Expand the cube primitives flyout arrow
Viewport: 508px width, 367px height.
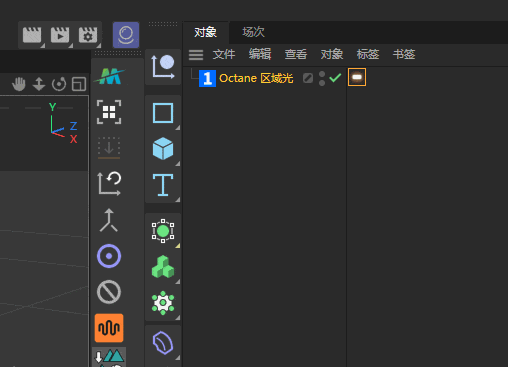pos(178,164)
